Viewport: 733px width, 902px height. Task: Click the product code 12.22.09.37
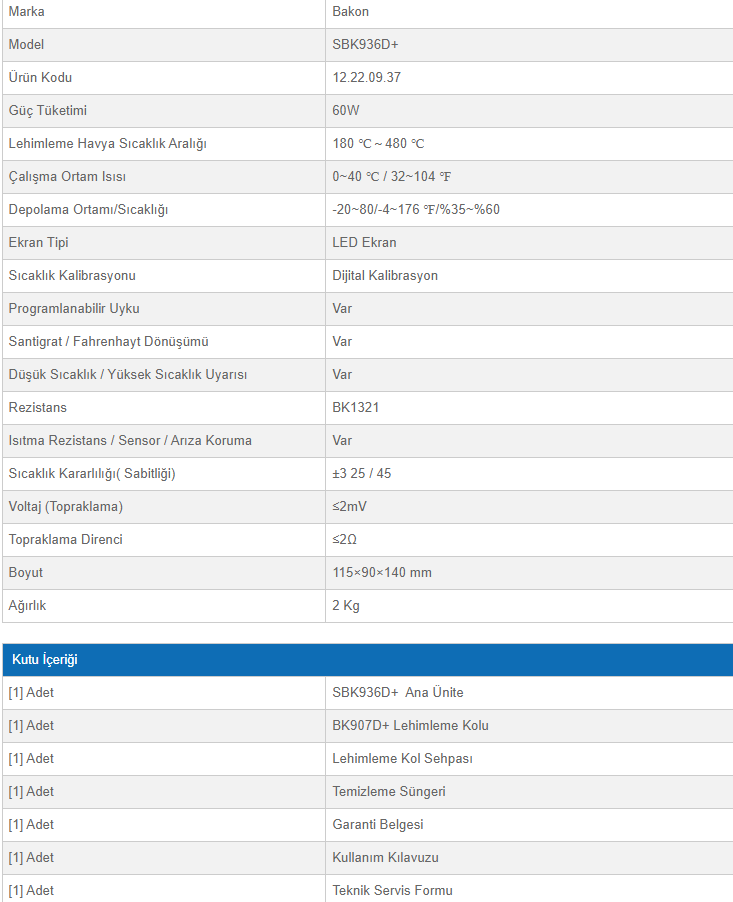pos(367,78)
